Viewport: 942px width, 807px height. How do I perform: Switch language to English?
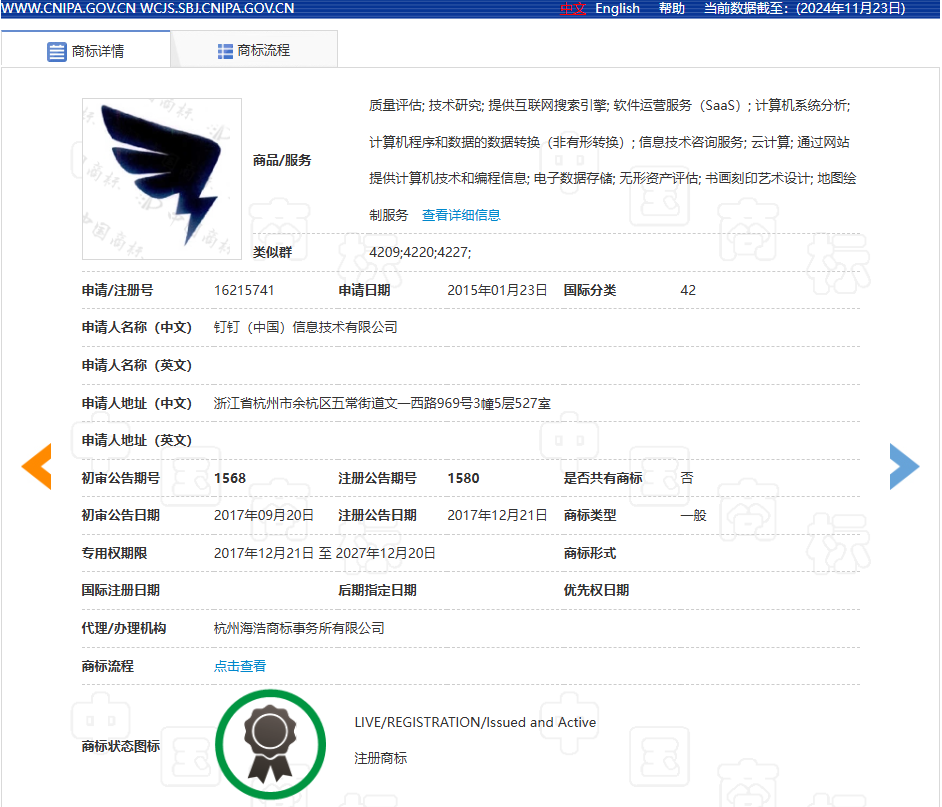(x=617, y=8)
